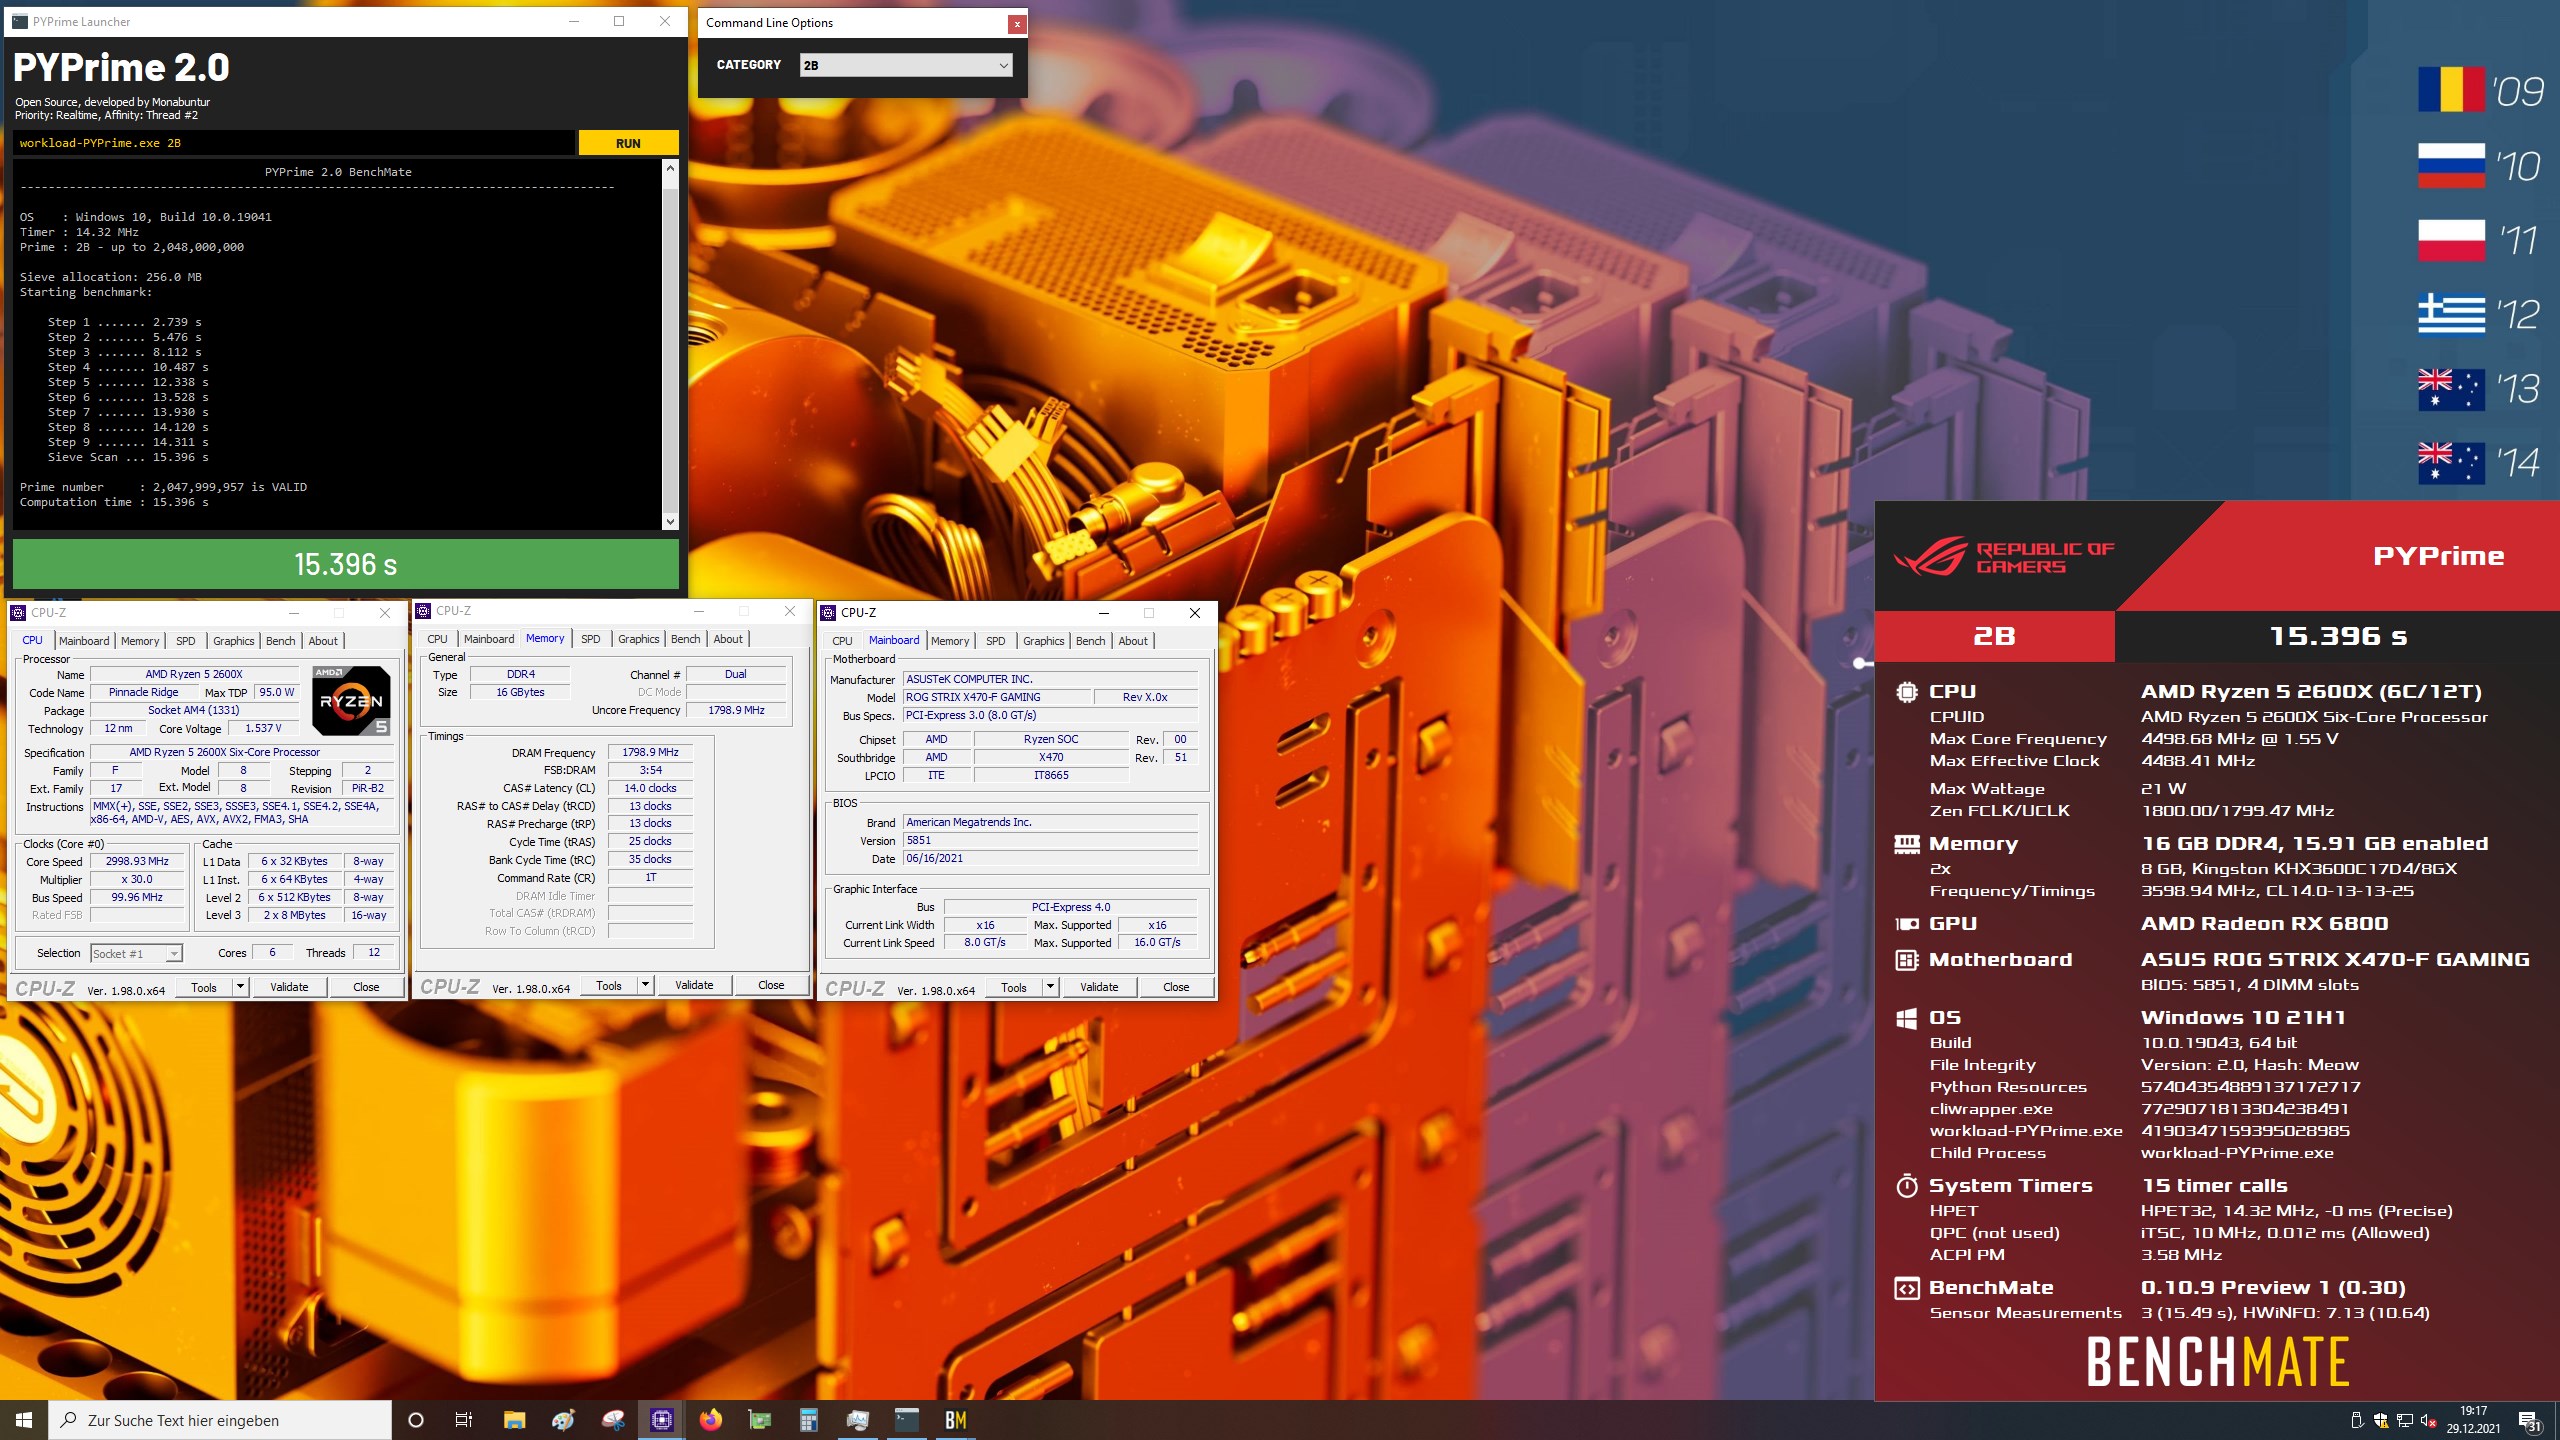Click DRAM Frequency value 1798.9 MHz
Image resolution: width=2560 pixels, height=1440 pixels.
tap(650, 752)
